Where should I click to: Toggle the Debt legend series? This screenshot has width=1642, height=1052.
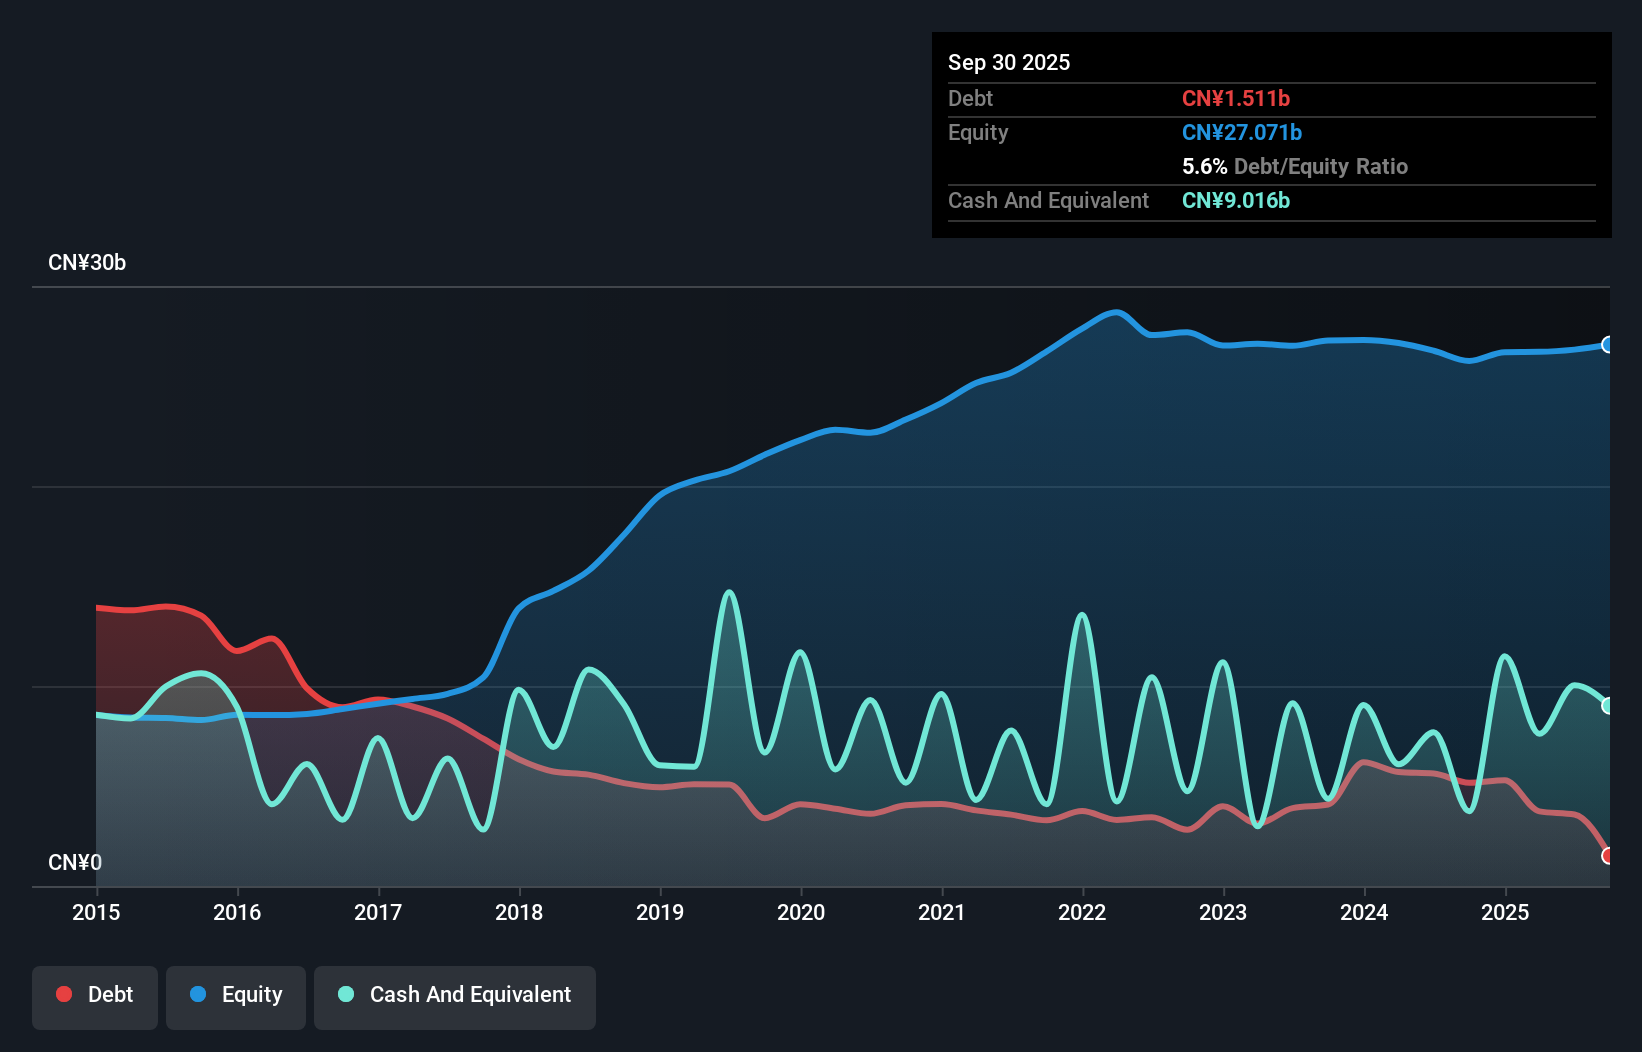click(95, 995)
